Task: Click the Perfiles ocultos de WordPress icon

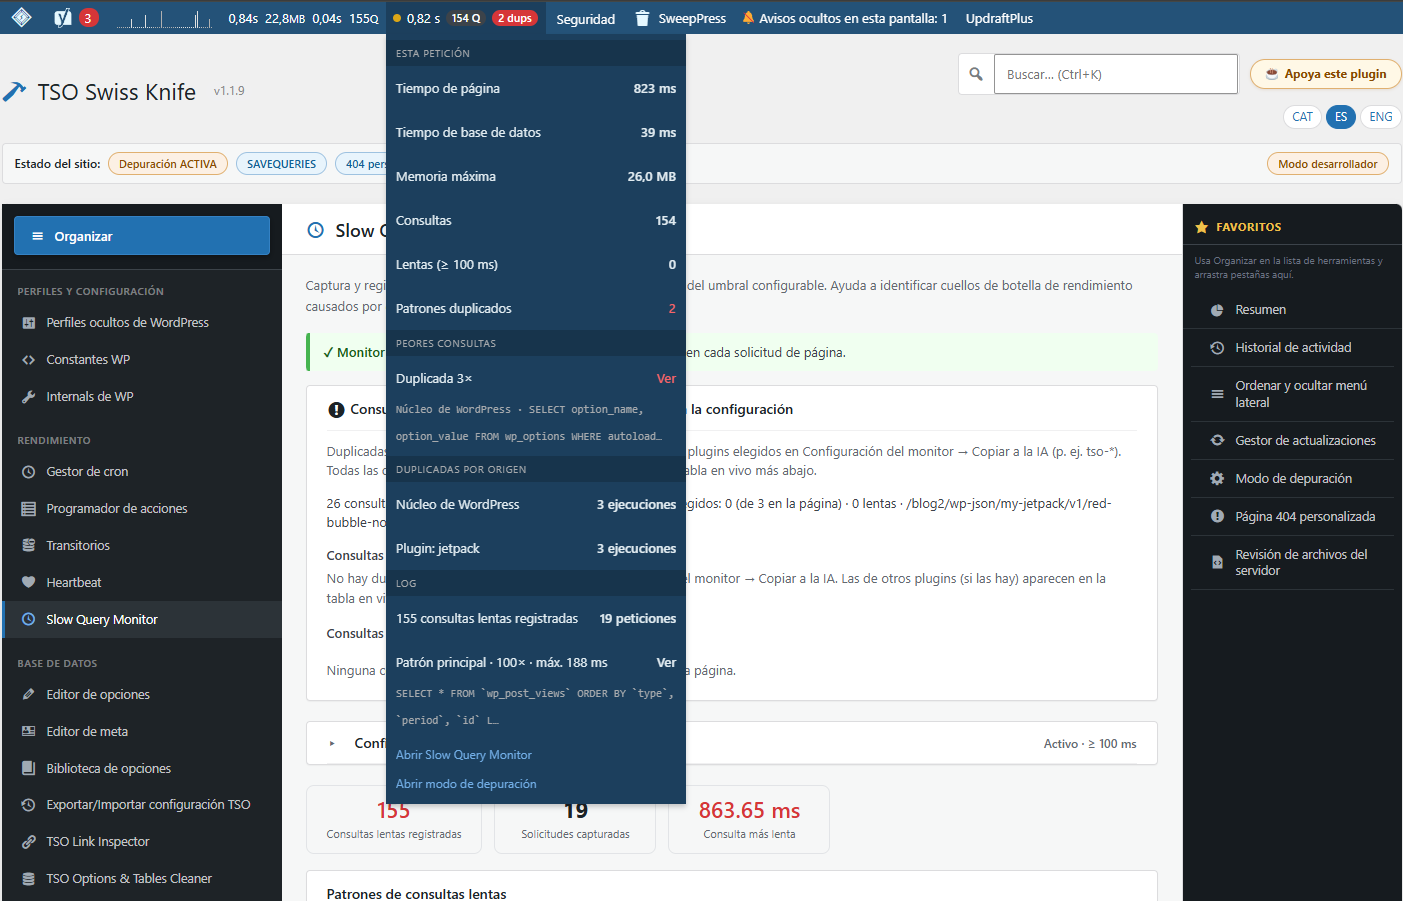Action: 29,323
